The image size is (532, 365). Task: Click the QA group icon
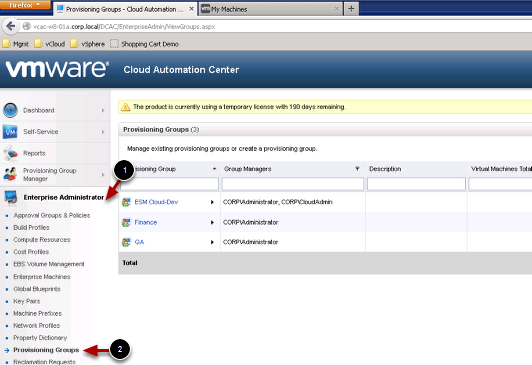tap(126, 242)
